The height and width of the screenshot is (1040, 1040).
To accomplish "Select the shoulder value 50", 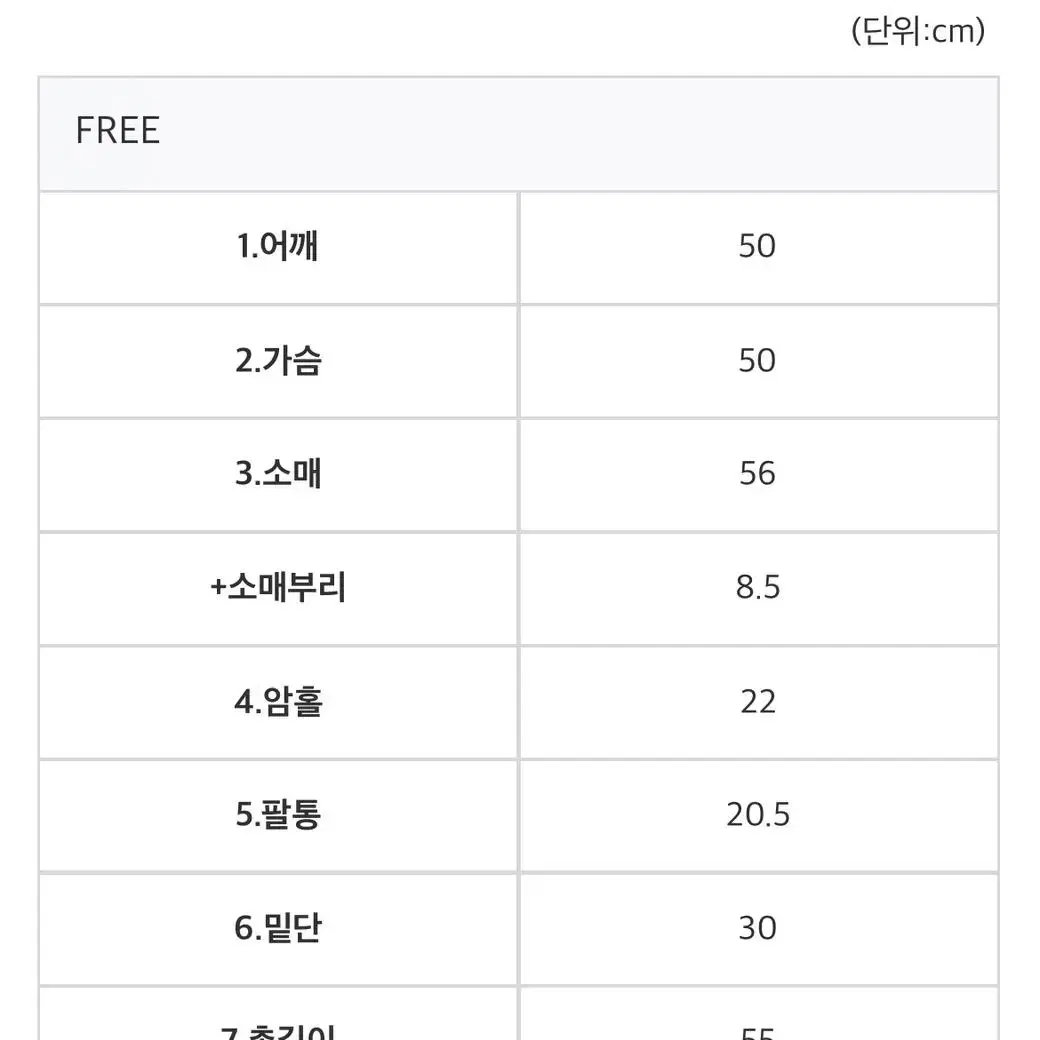I will [757, 246].
